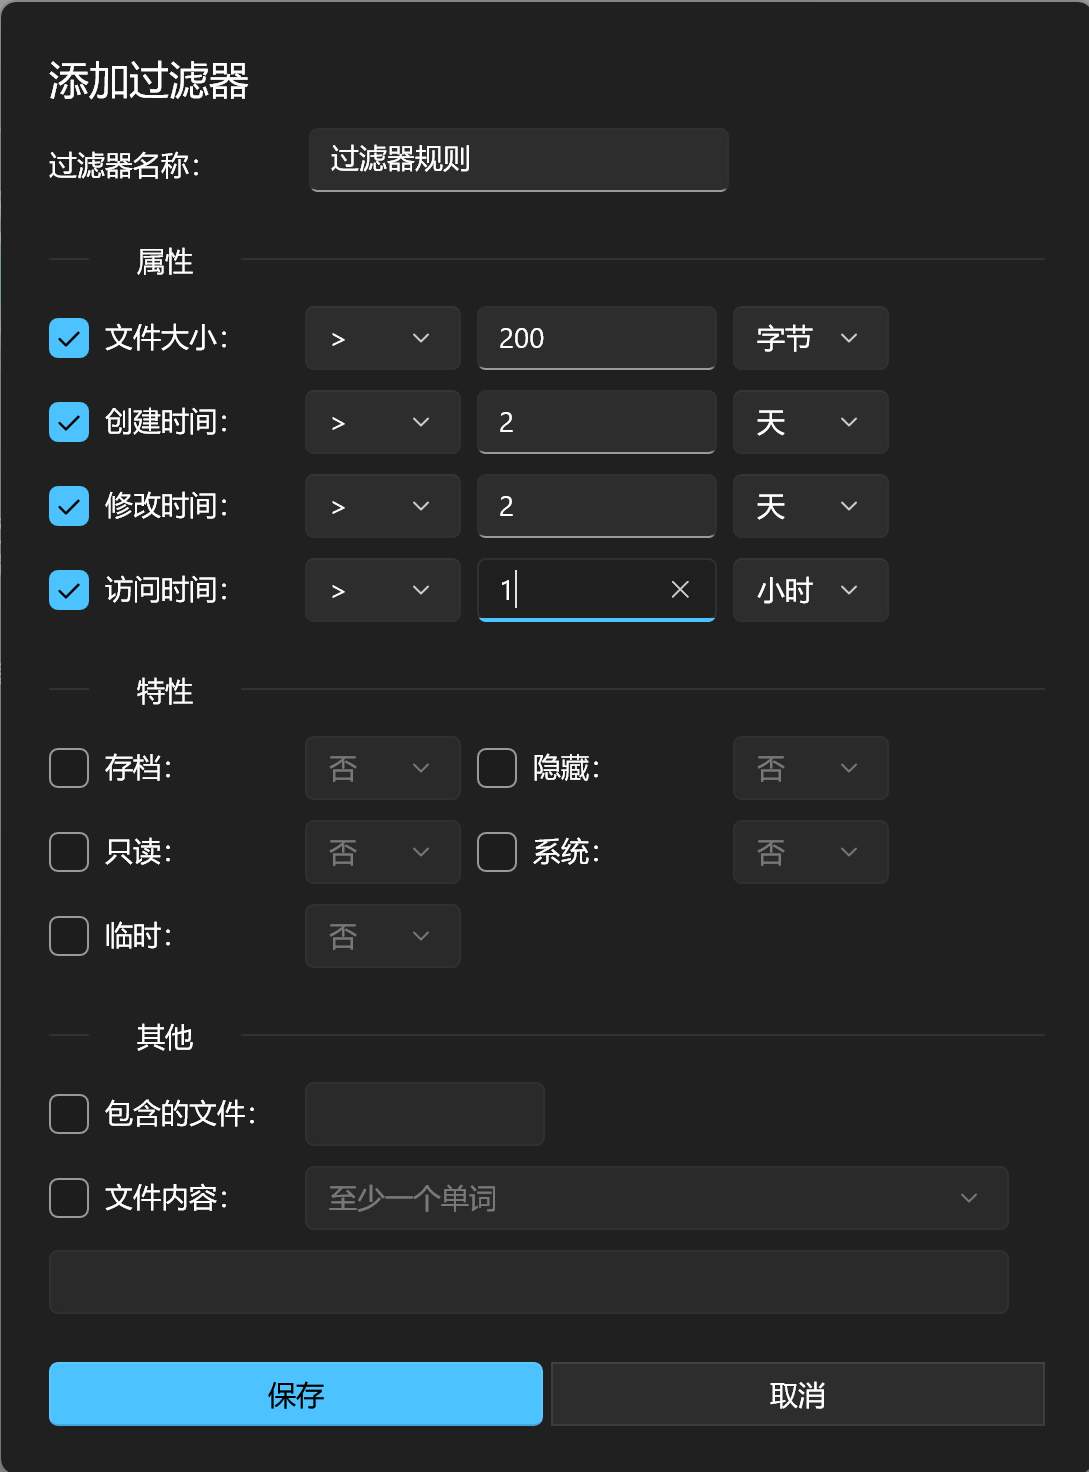Click the 修改时间 value field
Viewport: 1089px width, 1472px height.
(x=597, y=506)
